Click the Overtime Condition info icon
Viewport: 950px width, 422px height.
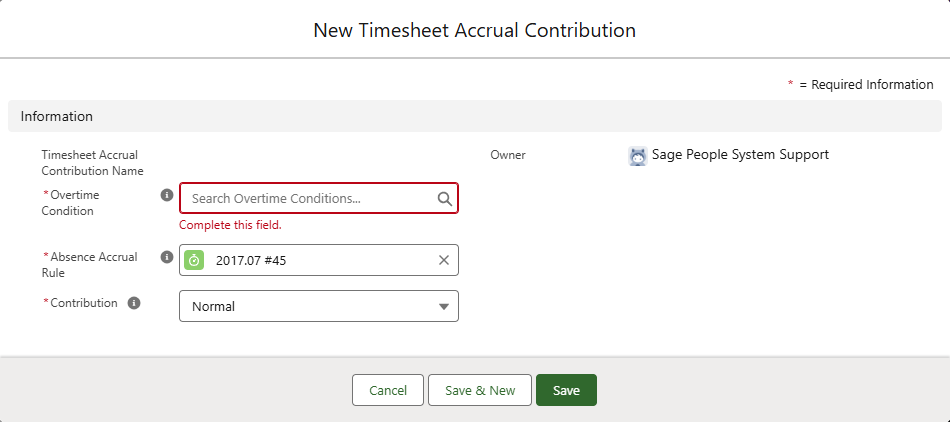[x=167, y=196]
